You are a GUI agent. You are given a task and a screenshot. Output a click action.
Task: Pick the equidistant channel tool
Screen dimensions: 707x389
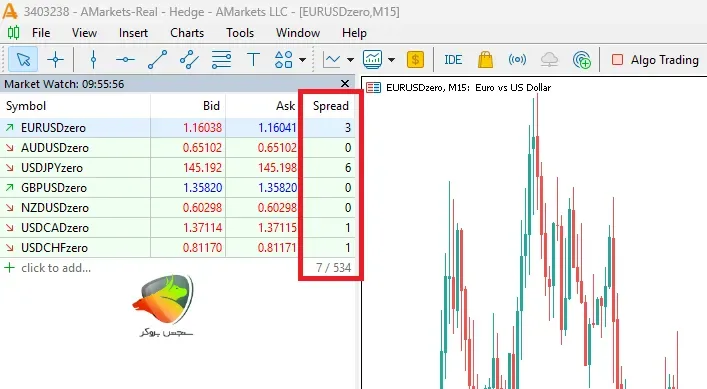(189, 59)
